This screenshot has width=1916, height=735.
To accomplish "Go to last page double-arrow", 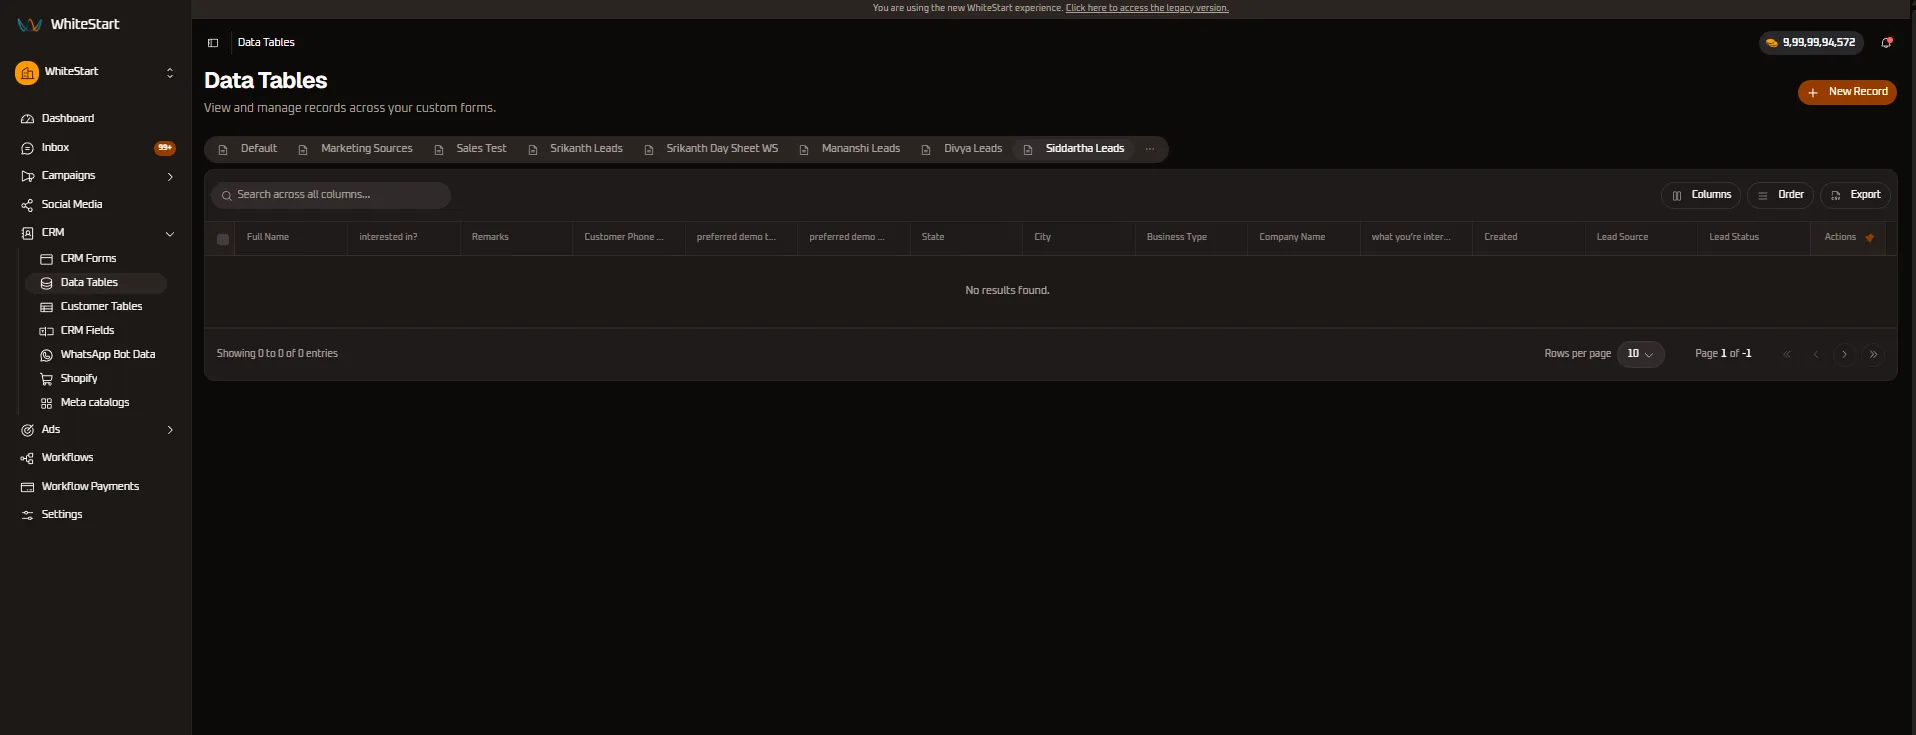I will click(x=1873, y=354).
